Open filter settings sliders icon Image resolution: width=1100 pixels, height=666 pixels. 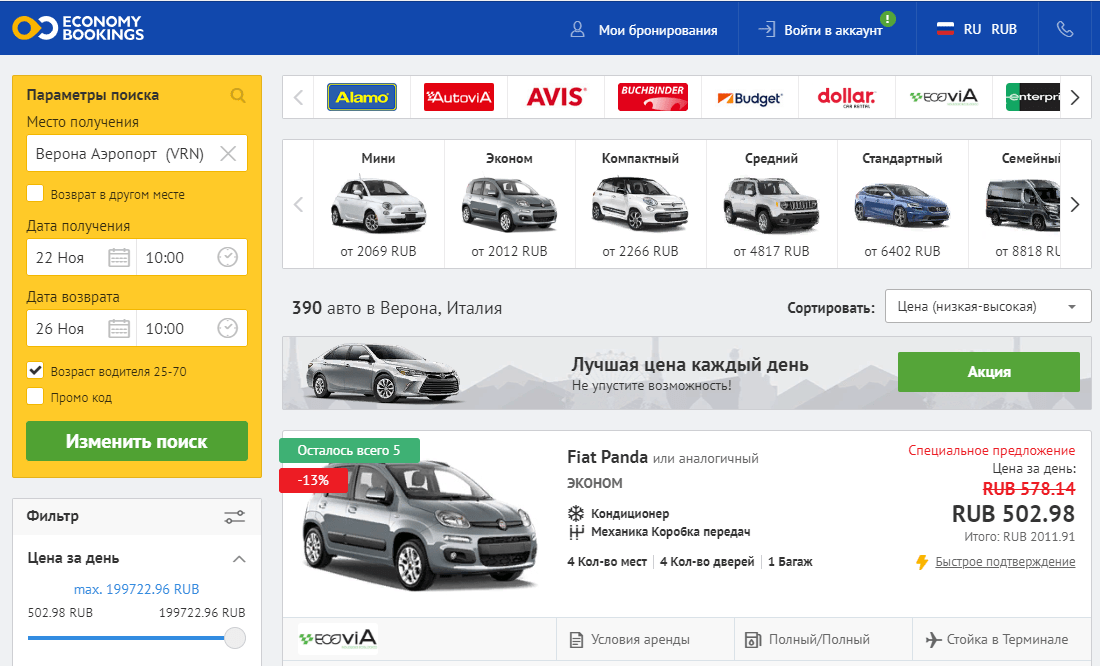point(235,517)
